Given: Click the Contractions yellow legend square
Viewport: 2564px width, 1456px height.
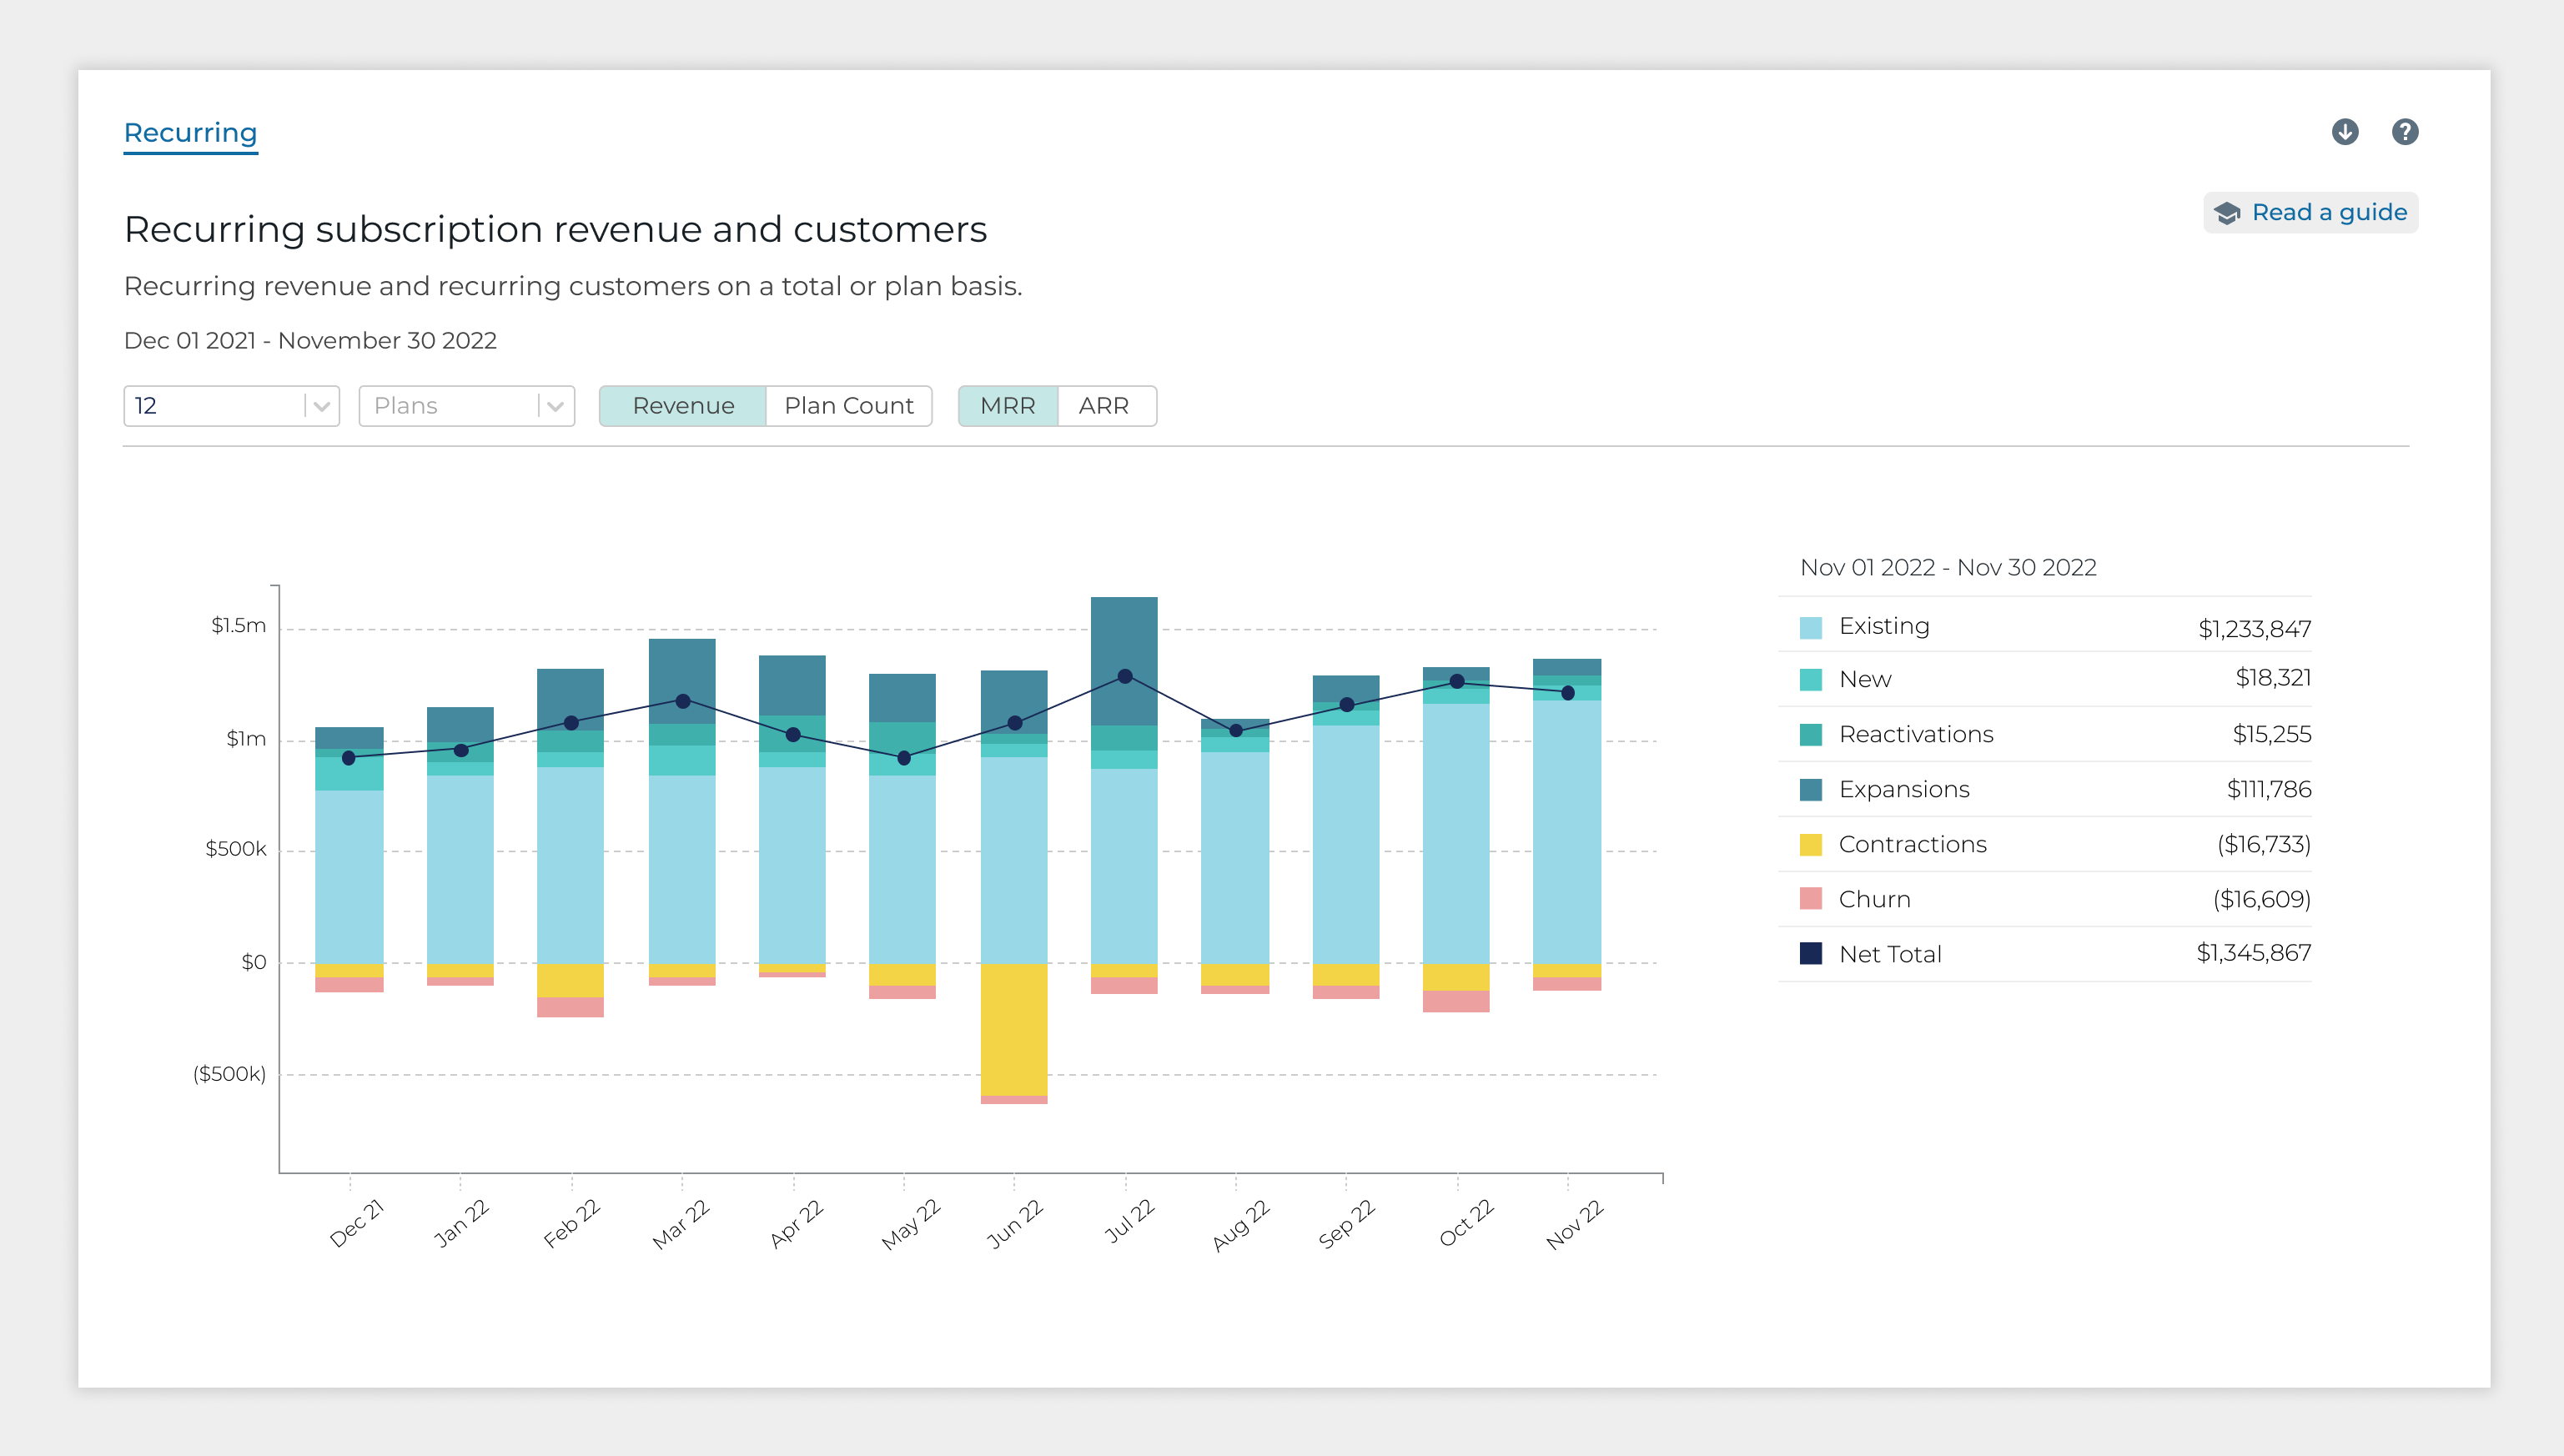Looking at the screenshot, I should [x=1810, y=844].
